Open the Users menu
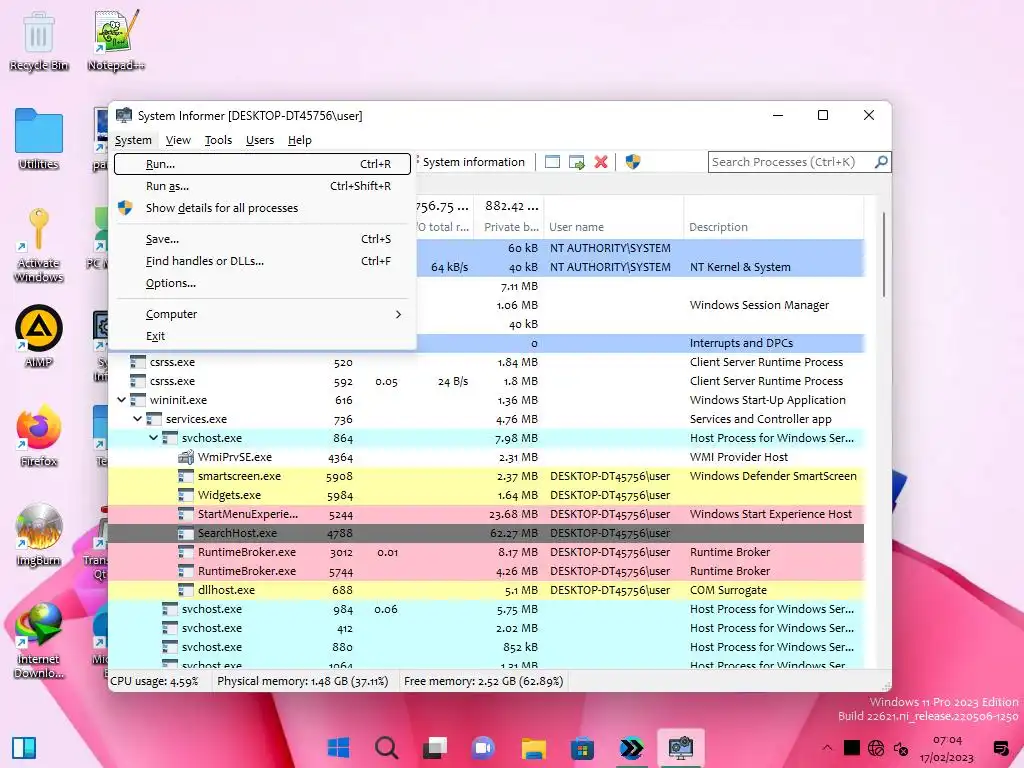1024x768 pixels. (x=260, y=140)
